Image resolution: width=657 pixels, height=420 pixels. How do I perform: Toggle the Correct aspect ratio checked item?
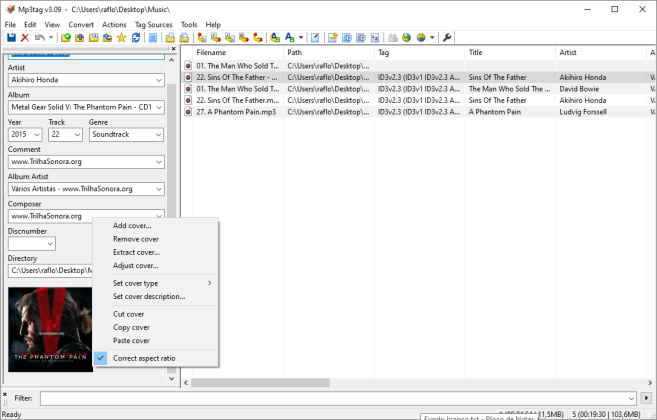(x=155, y=358)
